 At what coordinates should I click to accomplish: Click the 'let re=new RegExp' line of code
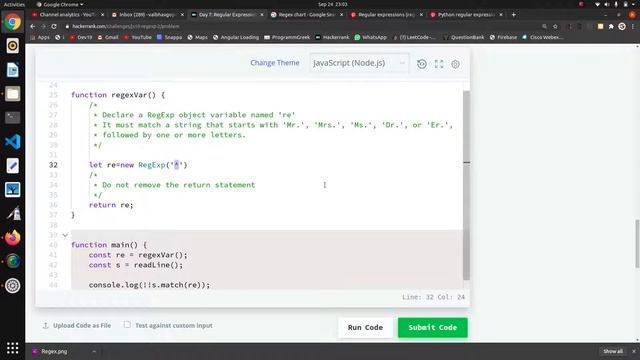point(138,165)
